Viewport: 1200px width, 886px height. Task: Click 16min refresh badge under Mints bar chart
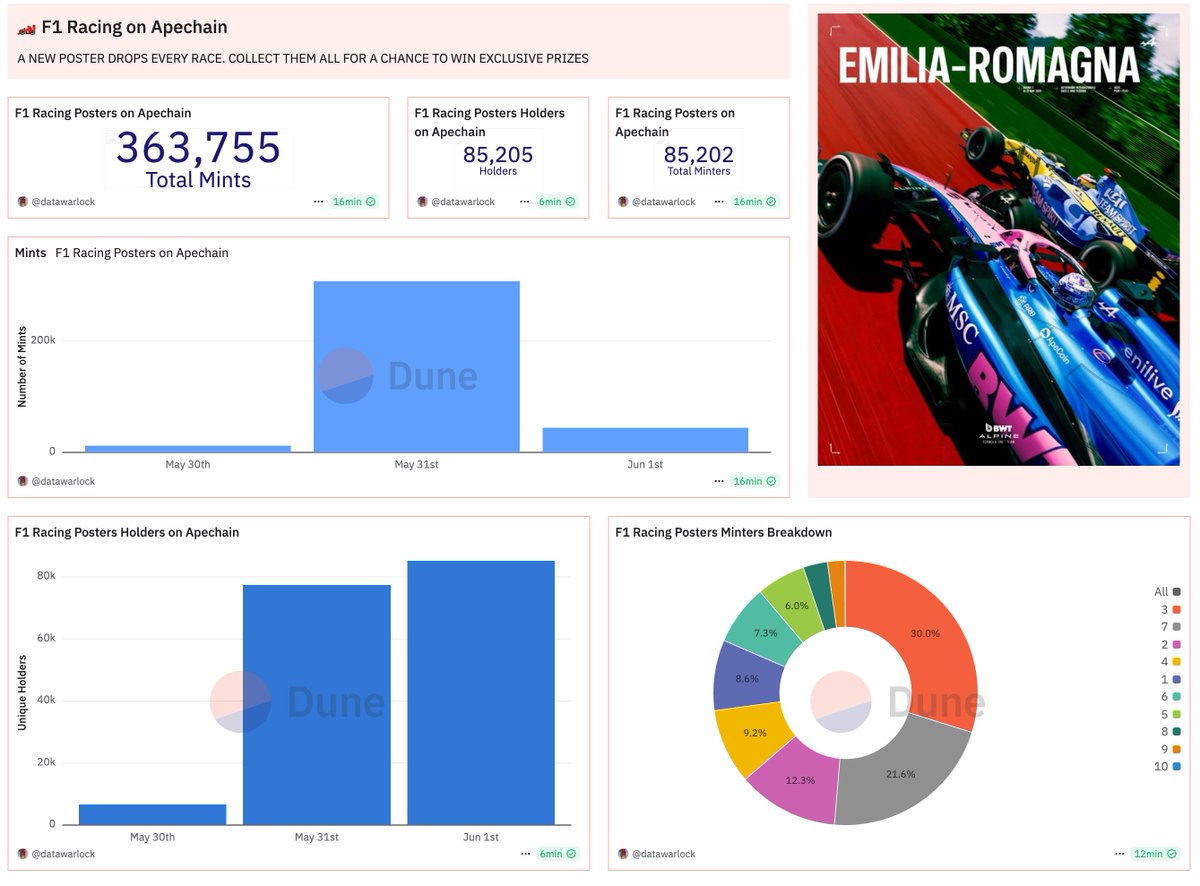[x=754, y=481]
